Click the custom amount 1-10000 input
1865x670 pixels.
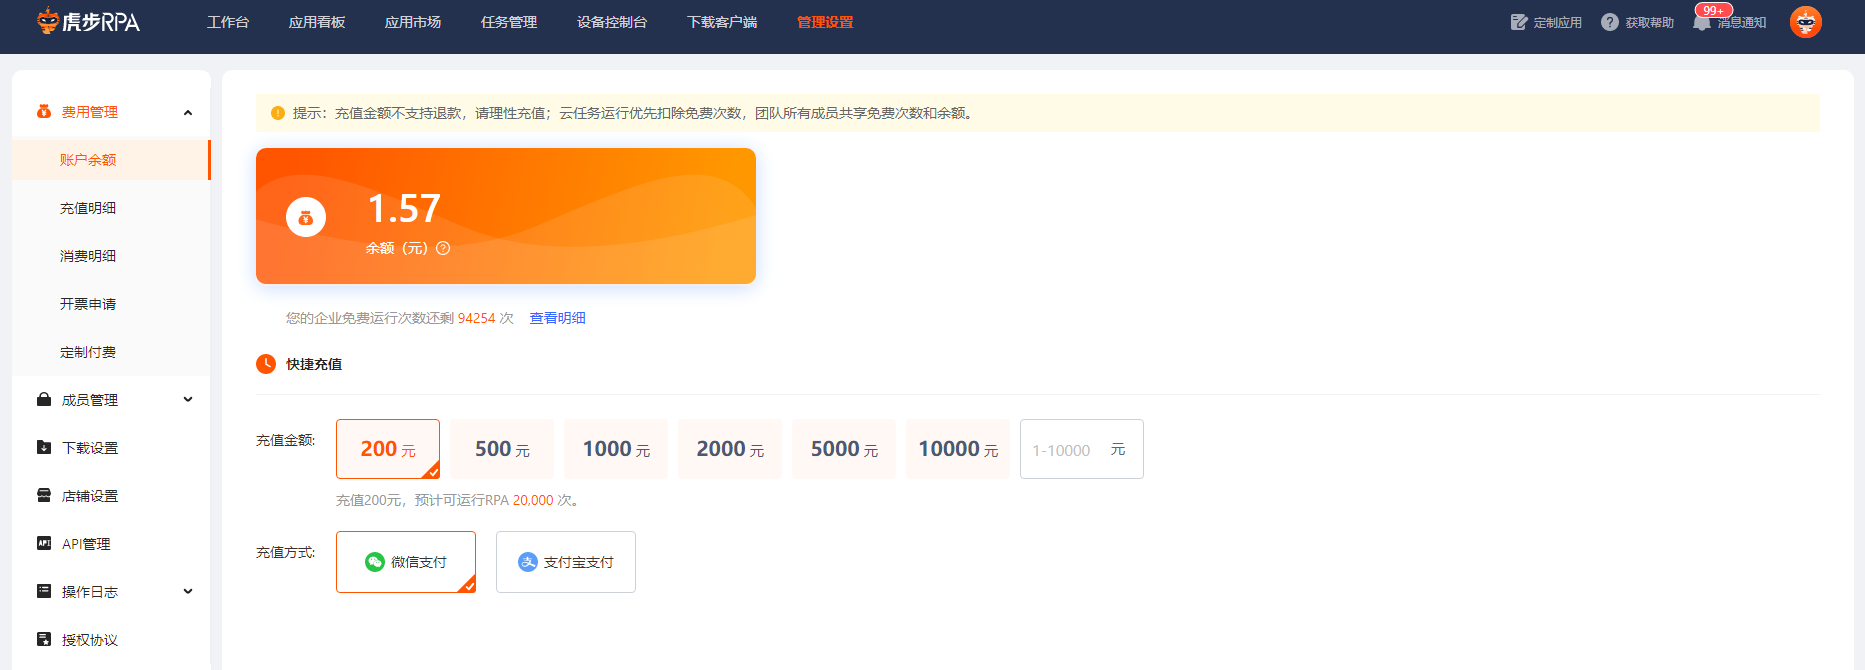click(1081, 449)
